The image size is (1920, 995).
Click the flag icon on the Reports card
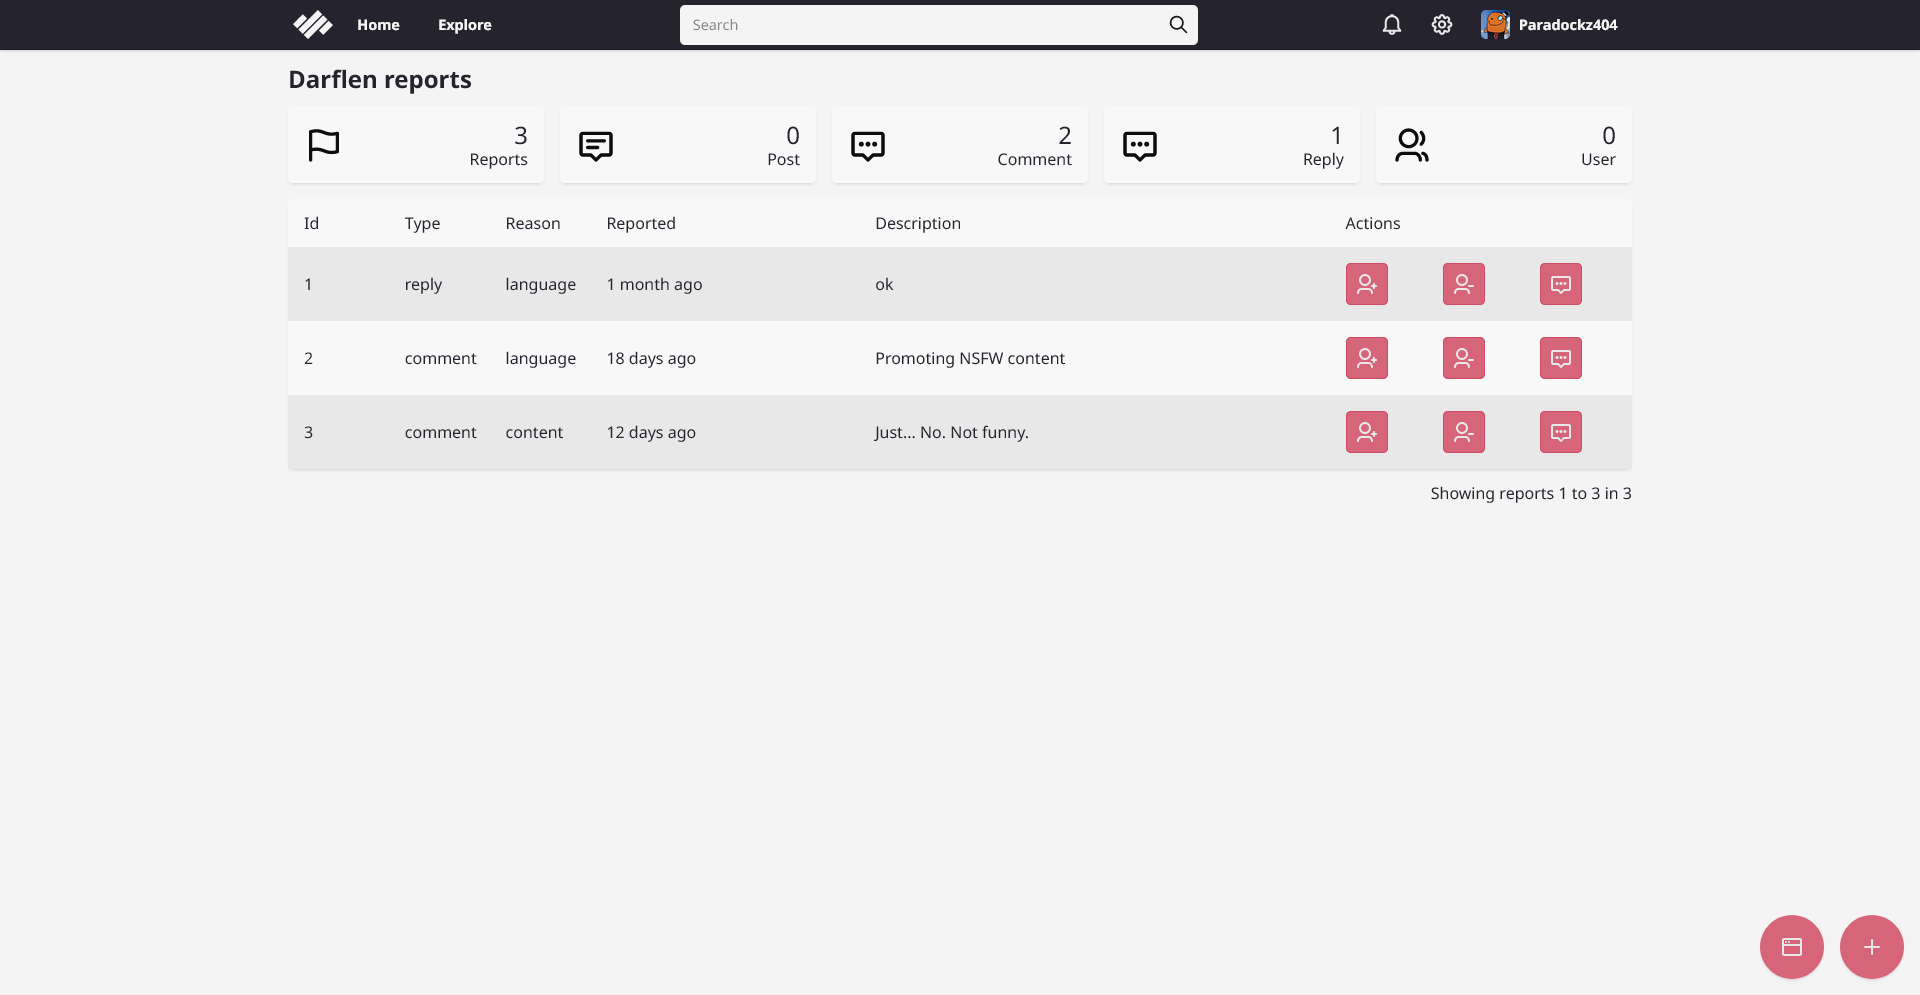[x=323, y=145]
